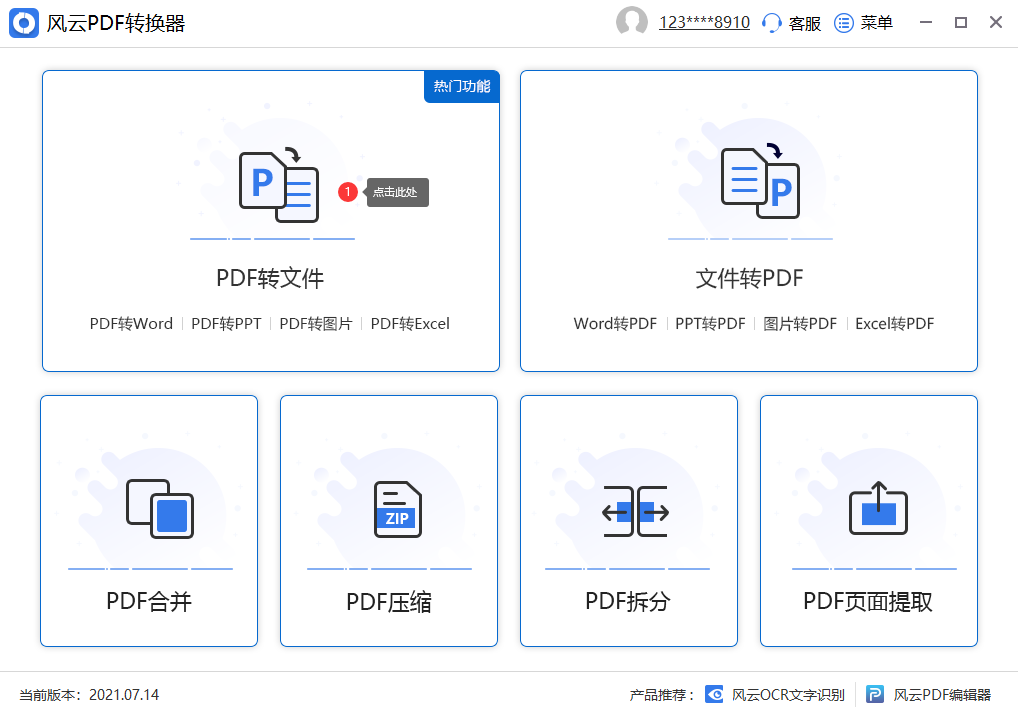Viewport: 1018px width, 713px height.
Task: Open the PDF页面提取 extract icon
Action: coord(877,509)
